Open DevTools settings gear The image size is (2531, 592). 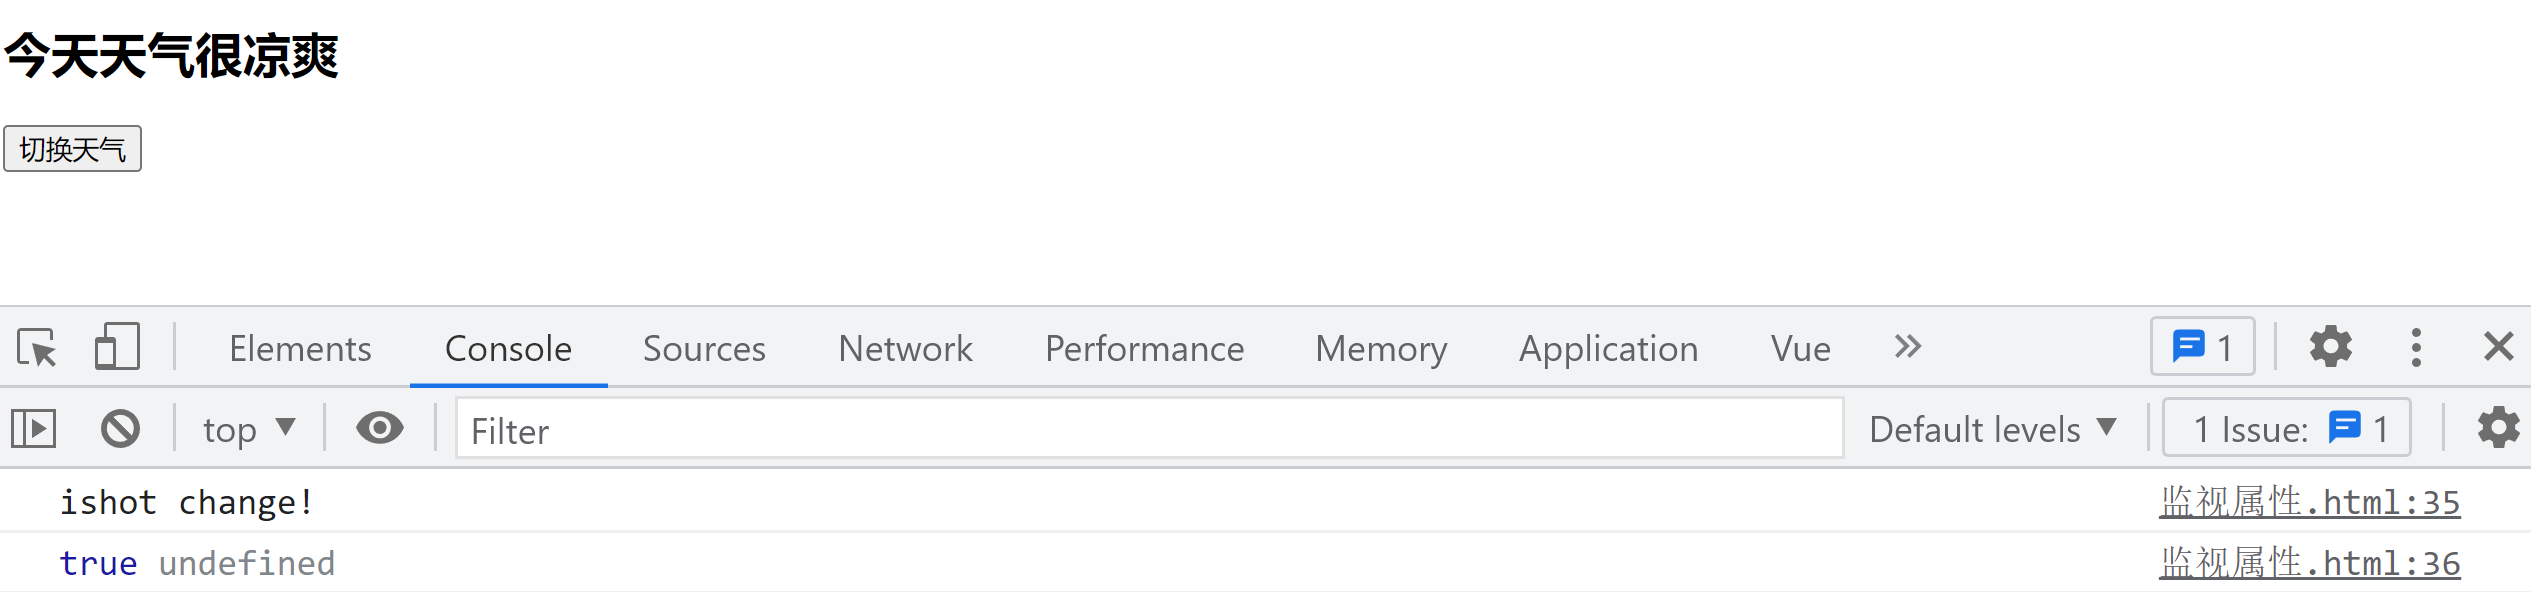tap(2330, 347)
